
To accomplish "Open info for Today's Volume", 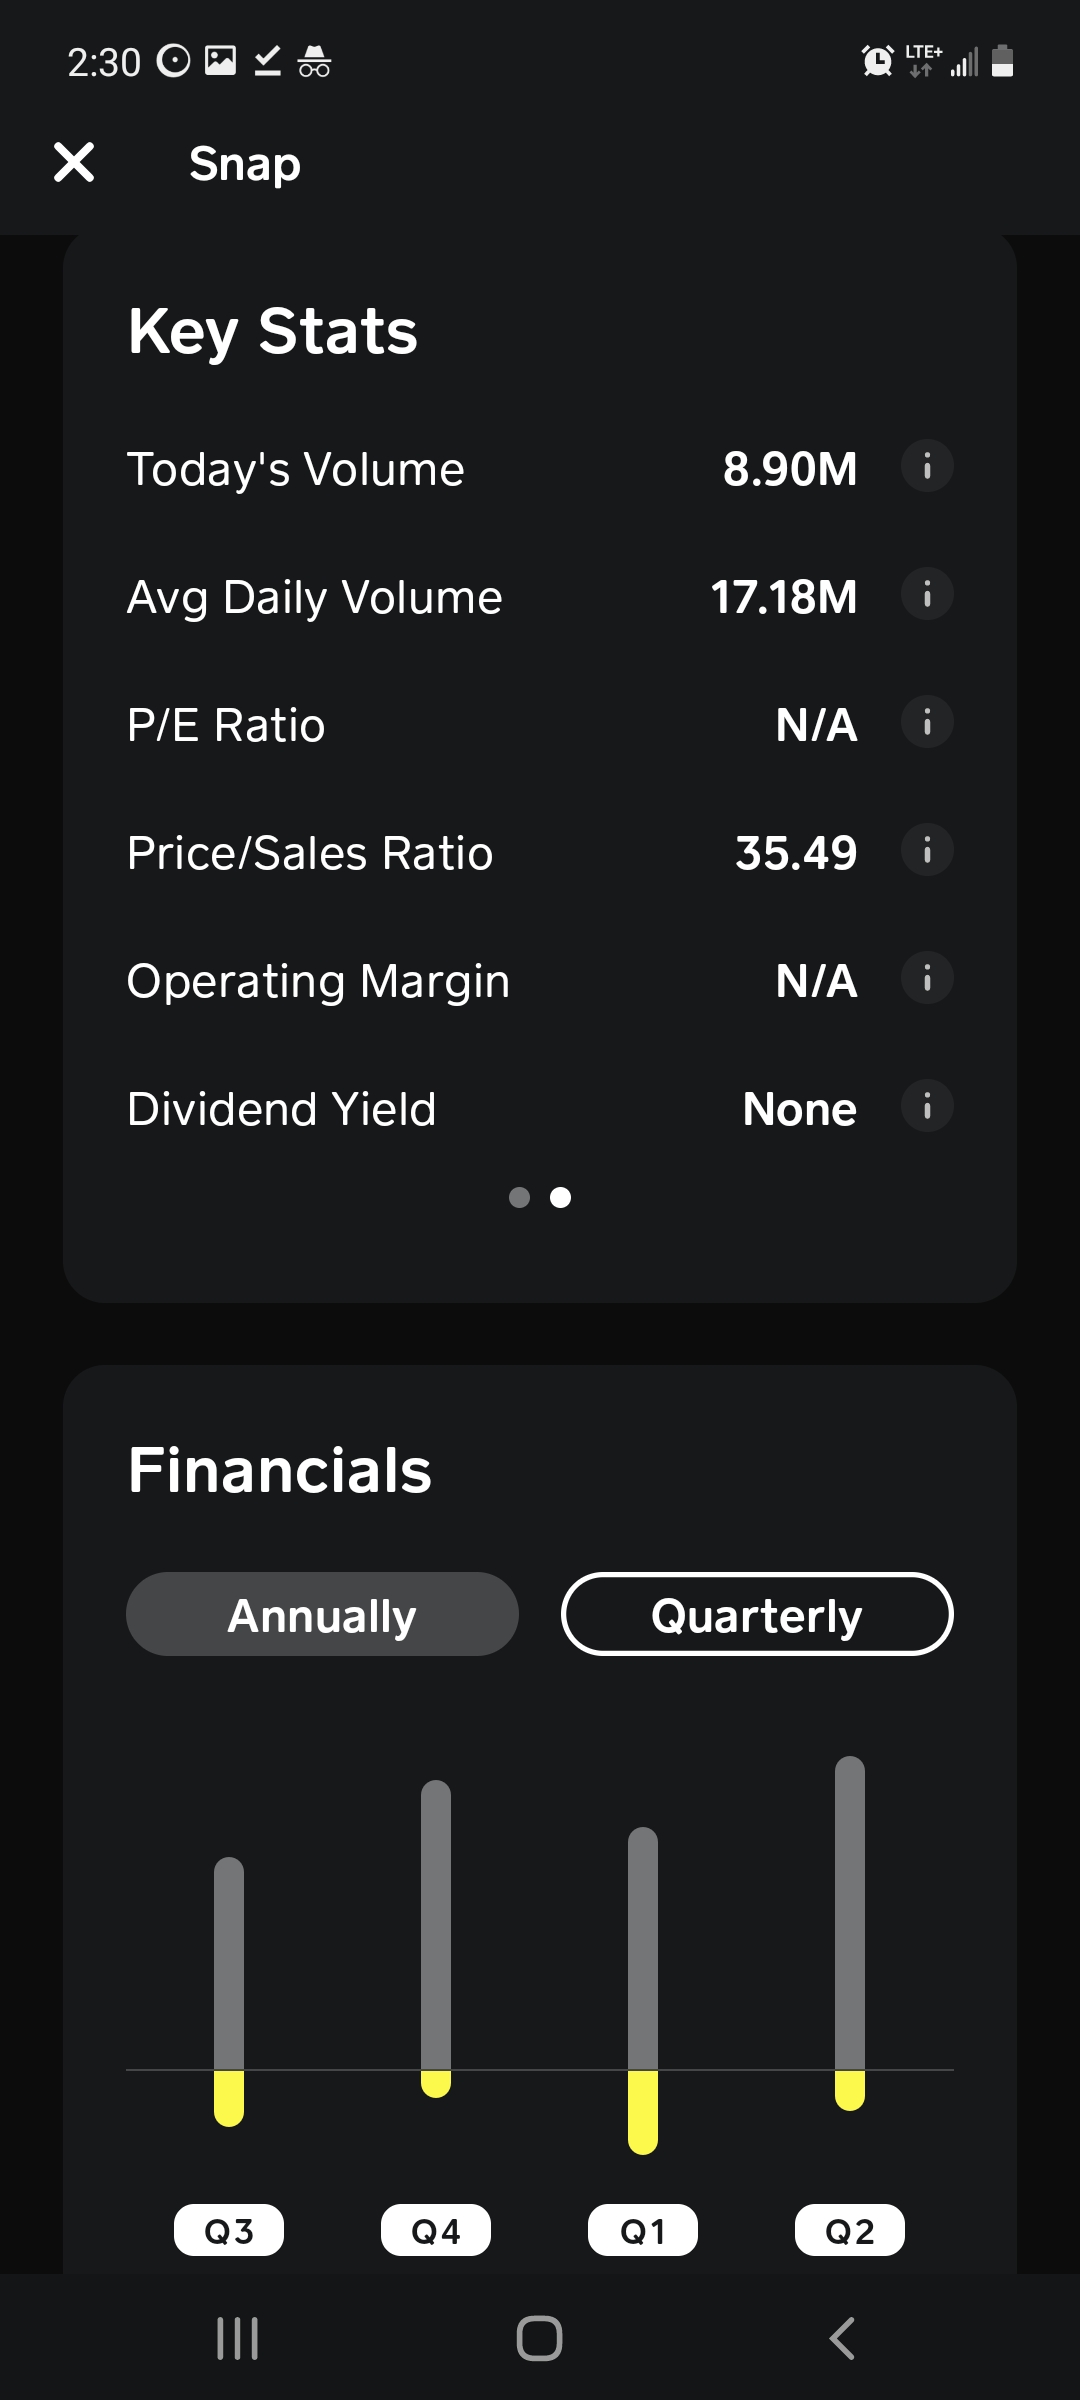I will (927, 467).
